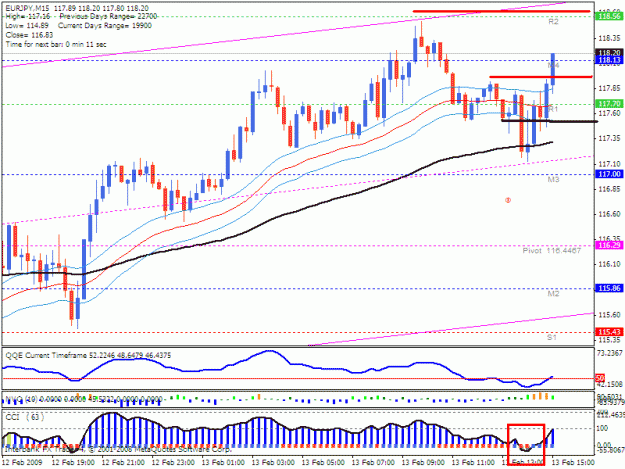Select the 115.35 price scale value
This screenshot has width=625, height=469.
pyautogui.click(x=609, y=340)
